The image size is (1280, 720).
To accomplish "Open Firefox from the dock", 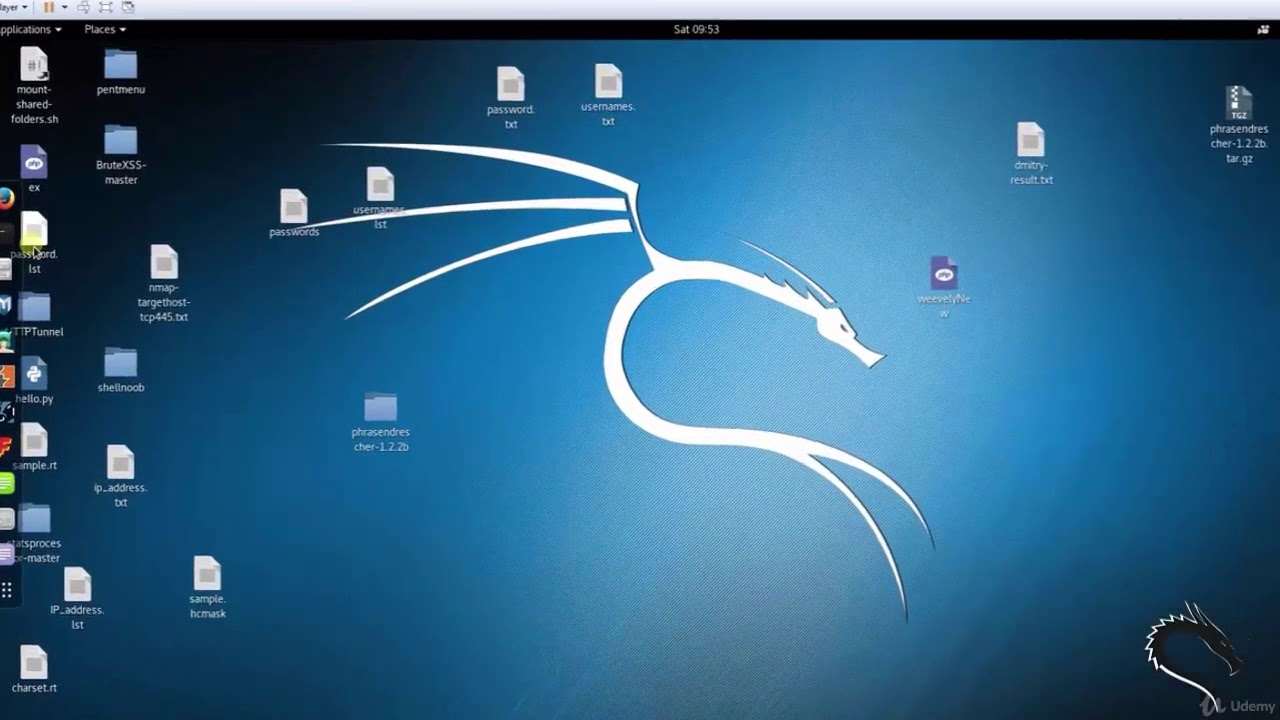I will point(6,197).
